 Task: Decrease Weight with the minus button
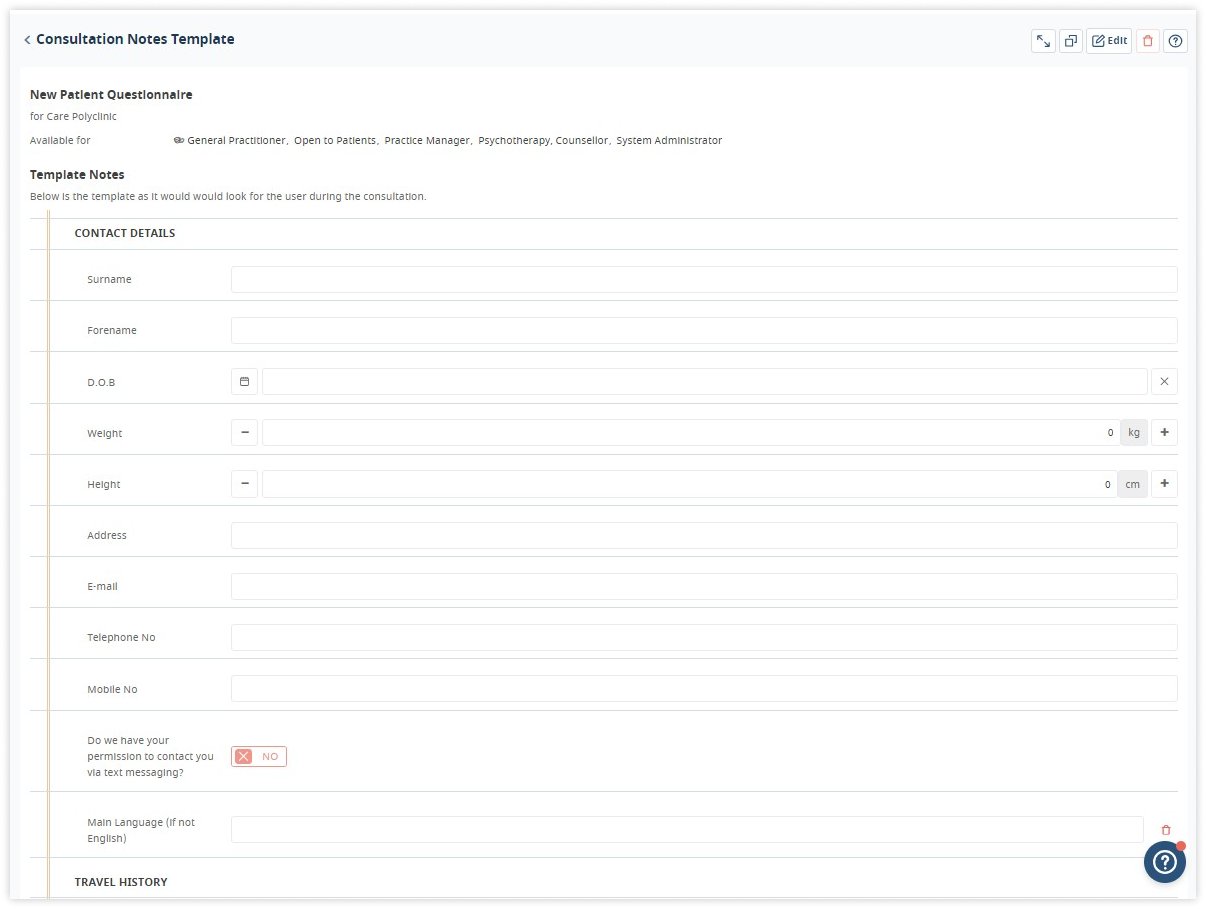244,433
